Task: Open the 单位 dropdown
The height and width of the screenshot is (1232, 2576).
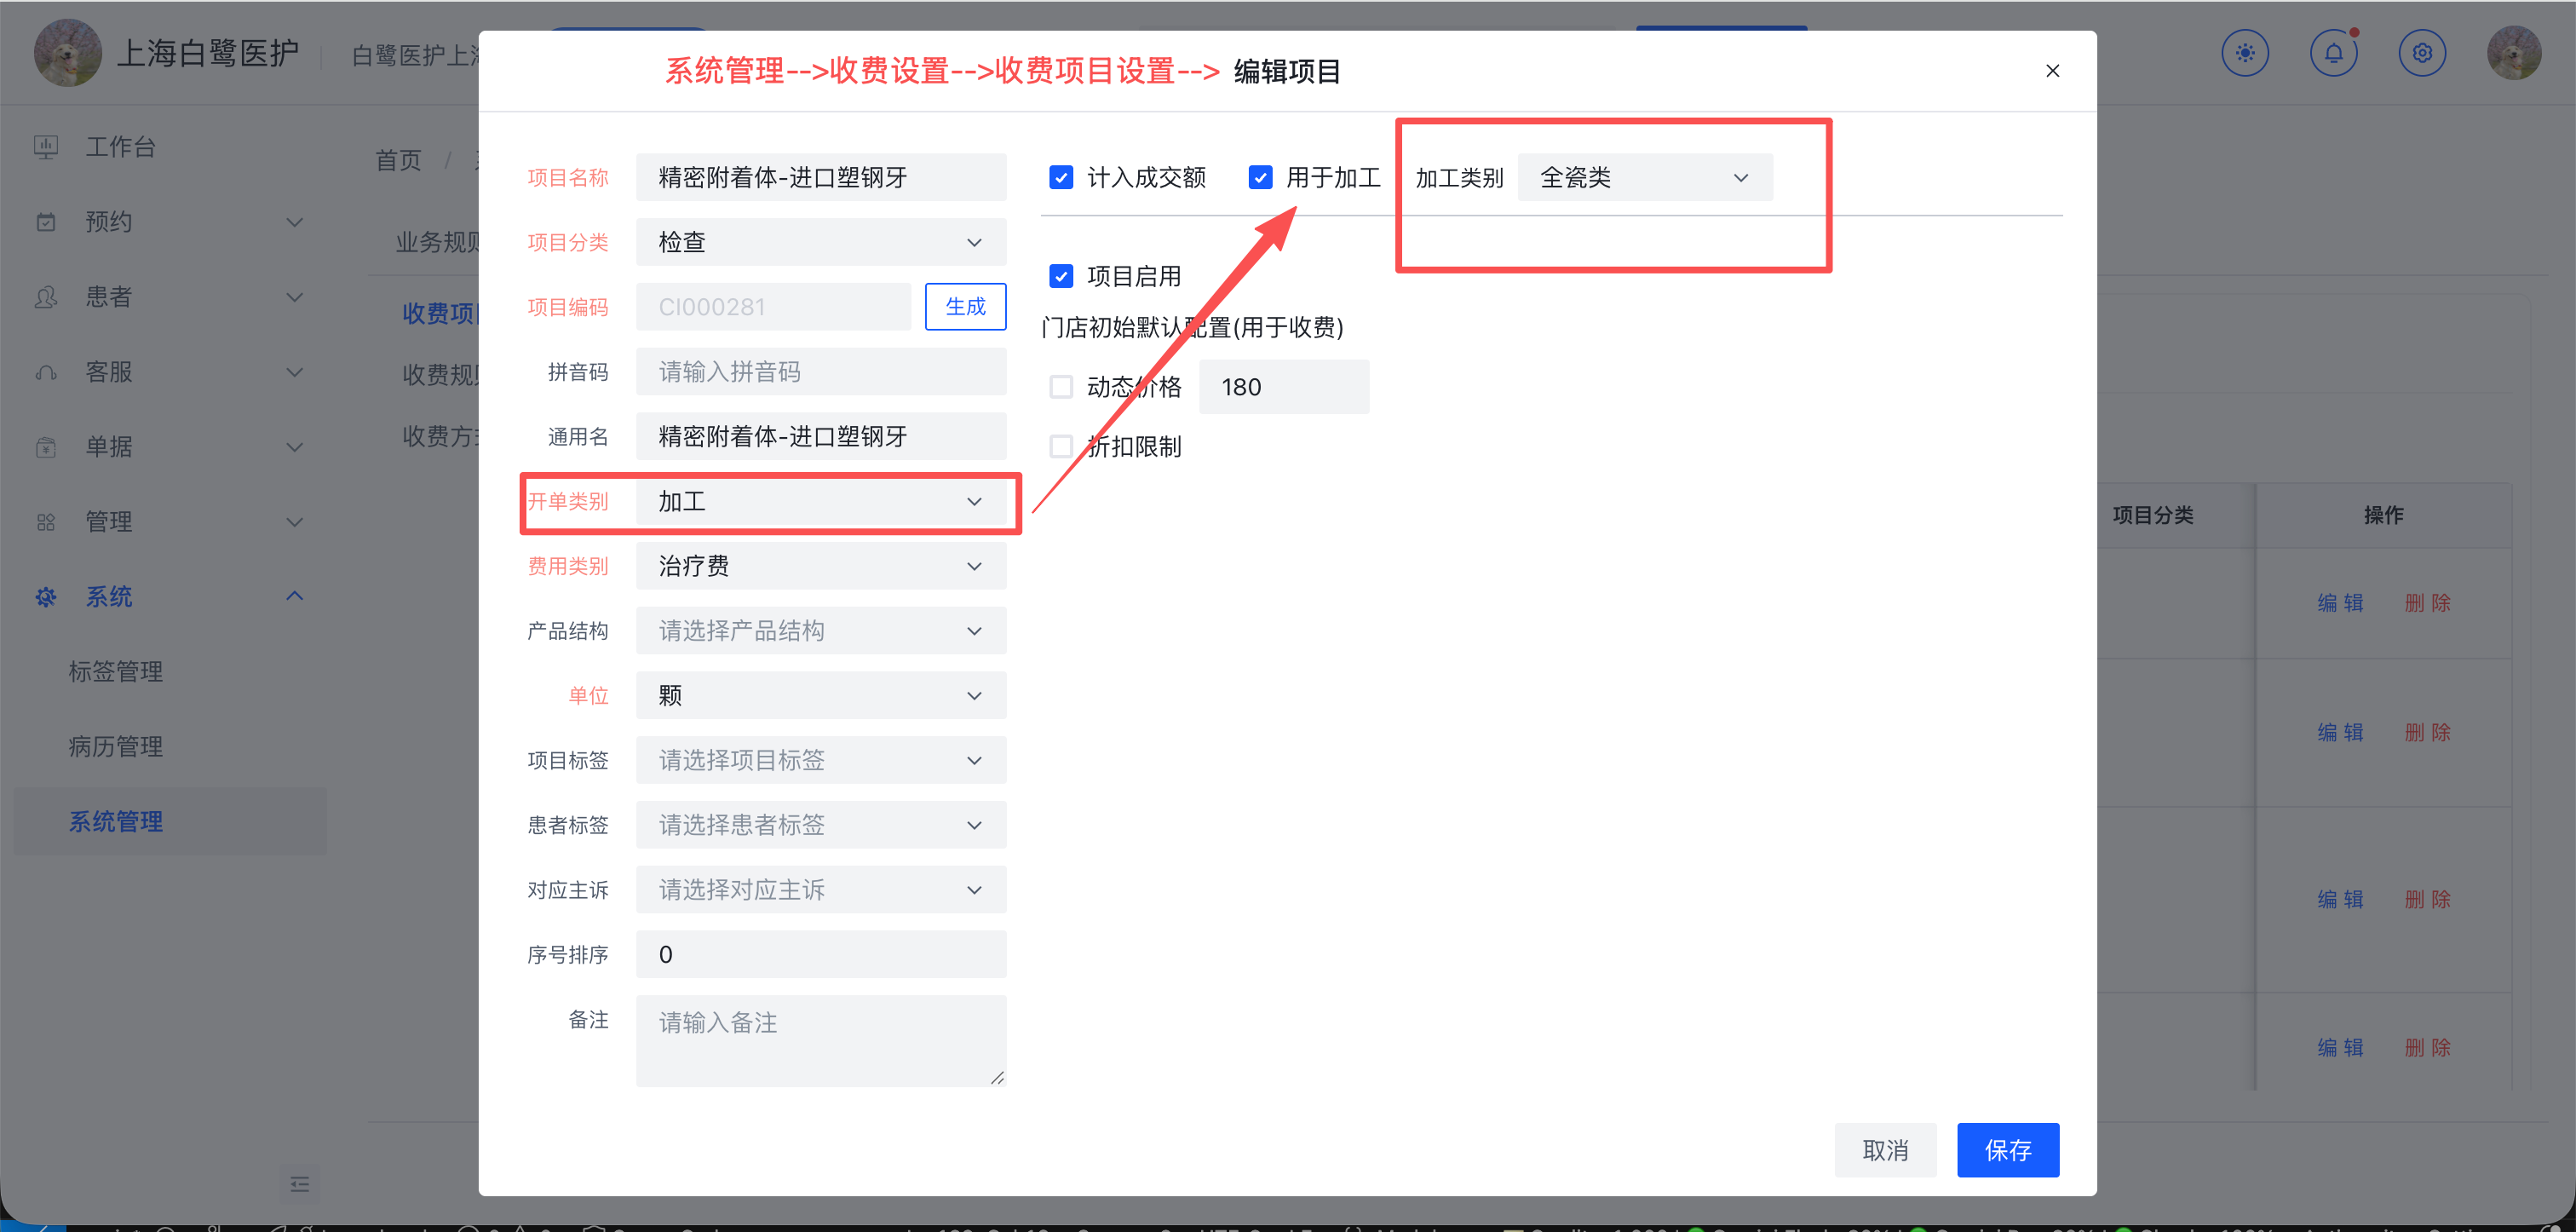Action: (821, 695)
